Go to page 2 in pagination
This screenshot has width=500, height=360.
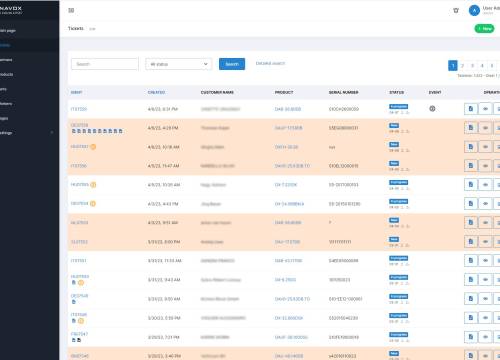(462, 66)
